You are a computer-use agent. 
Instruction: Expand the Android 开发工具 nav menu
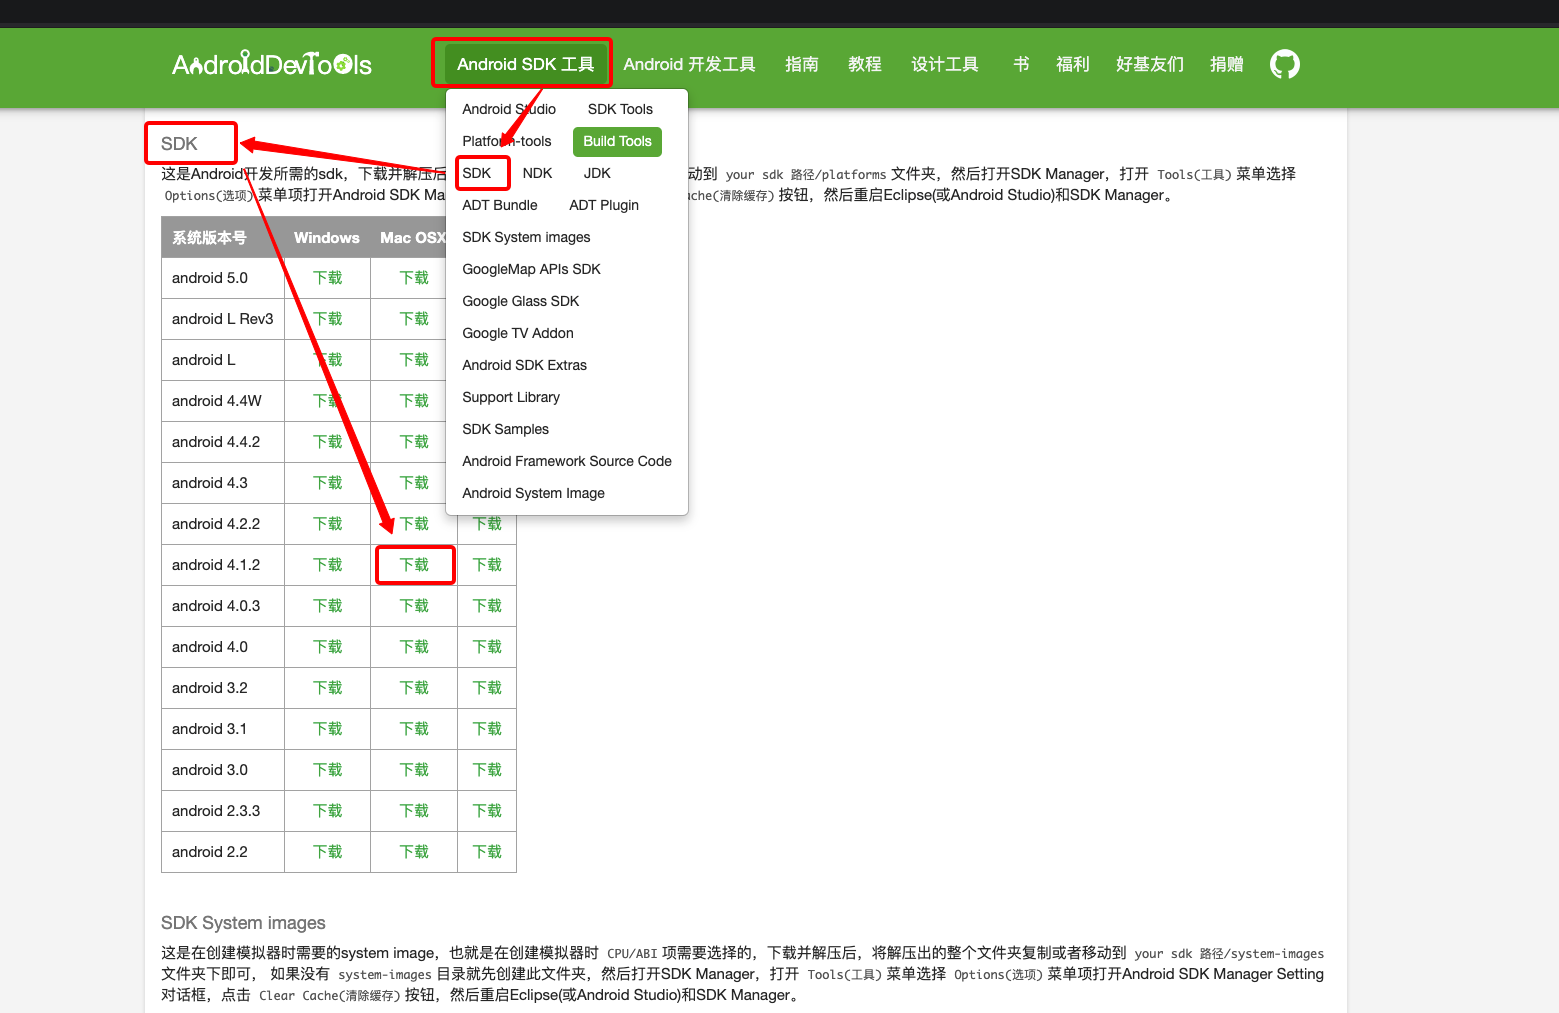690,64
